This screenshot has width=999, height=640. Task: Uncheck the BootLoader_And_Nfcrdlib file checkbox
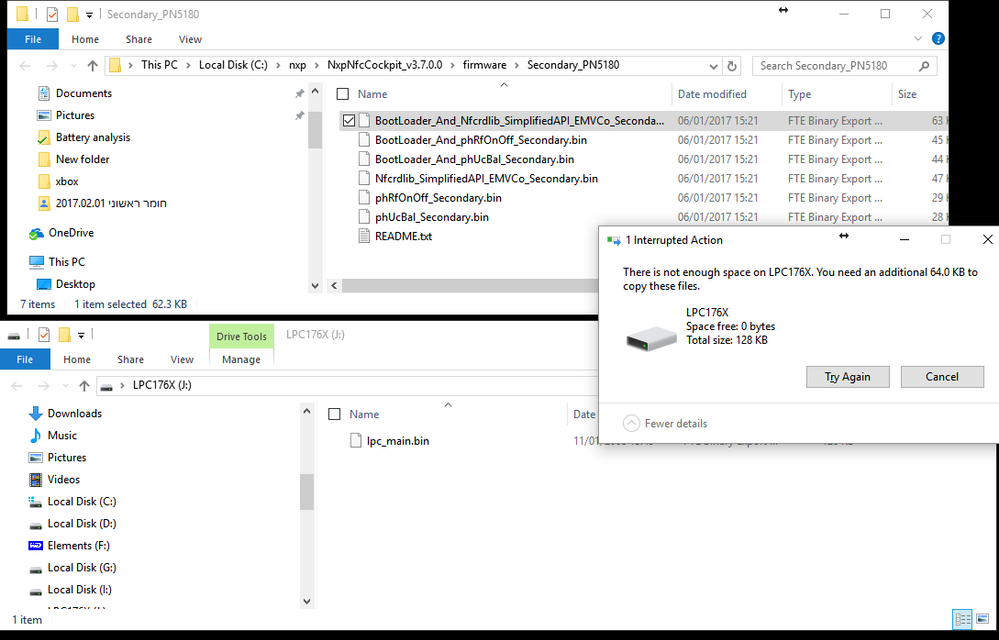click(x=349, y=119)
